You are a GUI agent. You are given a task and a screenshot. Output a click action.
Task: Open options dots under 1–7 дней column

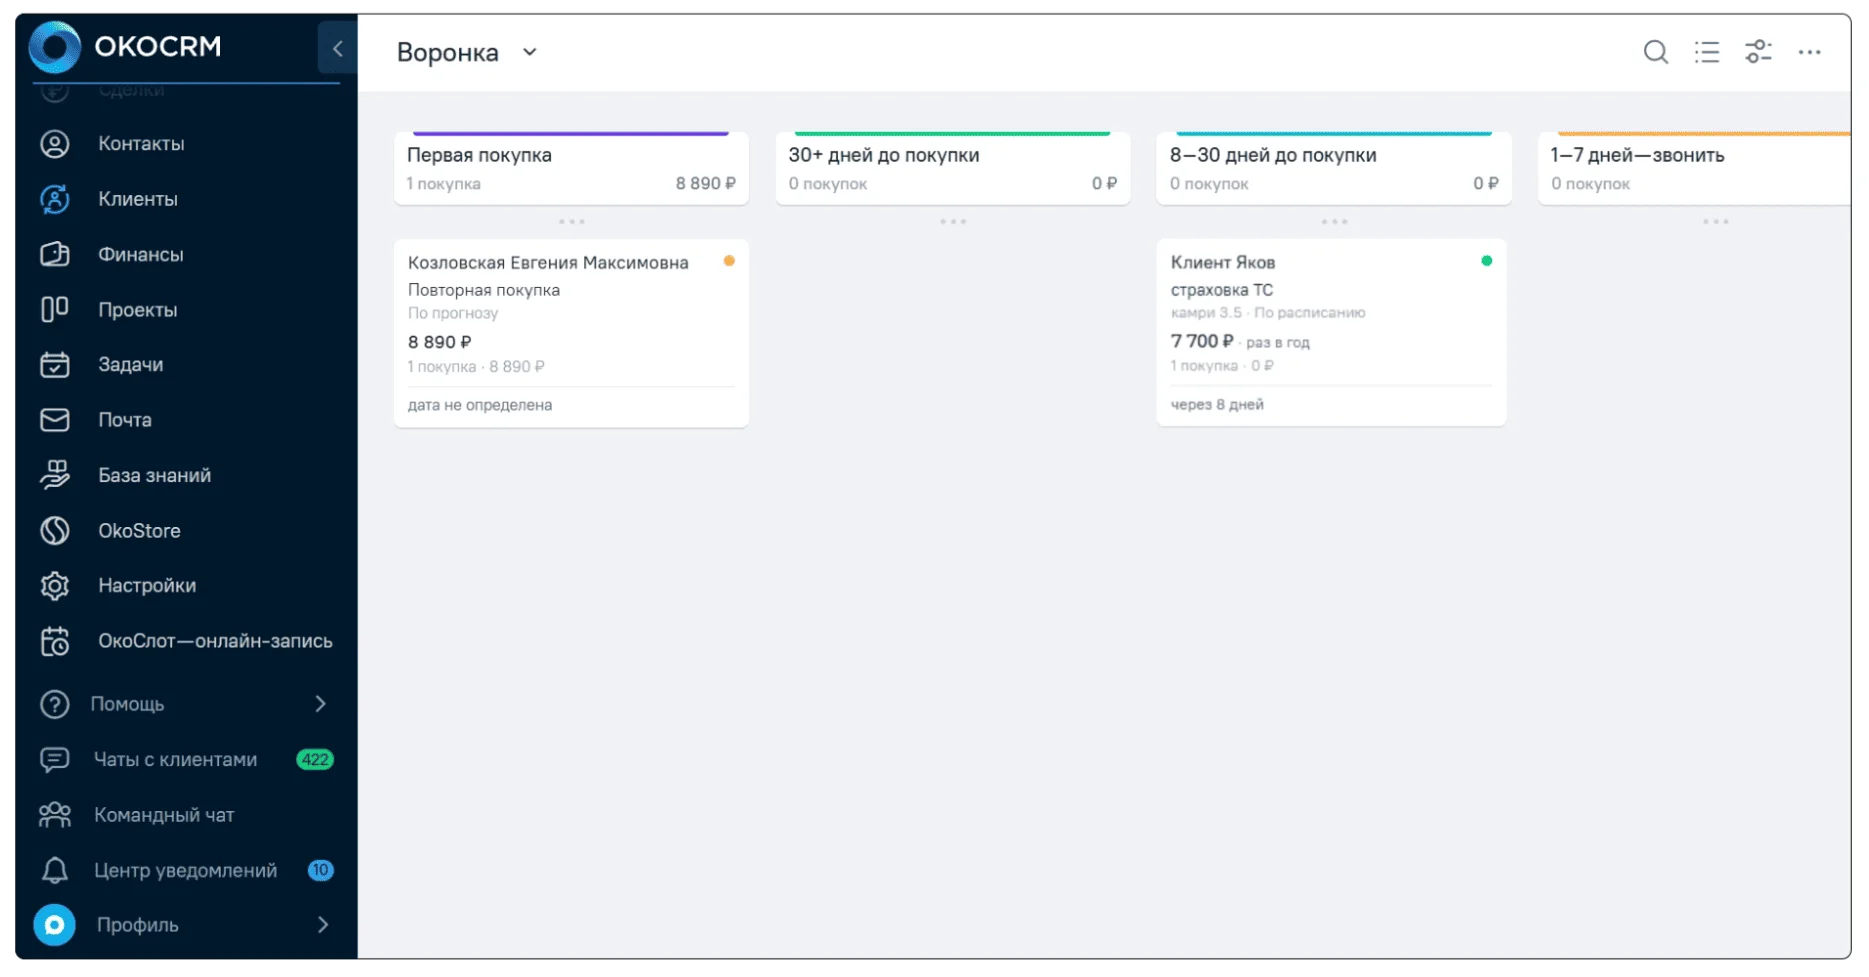[1716, 222]
